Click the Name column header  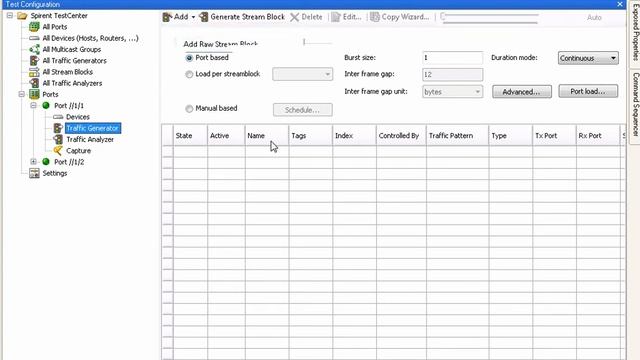click(267, 136)
